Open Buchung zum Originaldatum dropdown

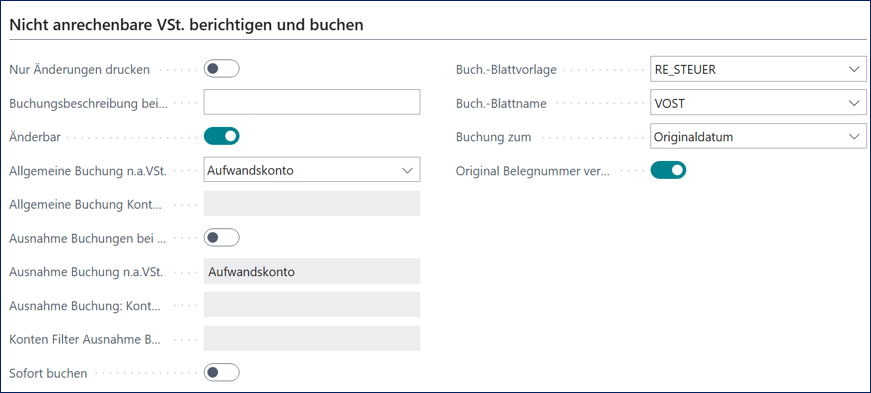pos(758,137)
